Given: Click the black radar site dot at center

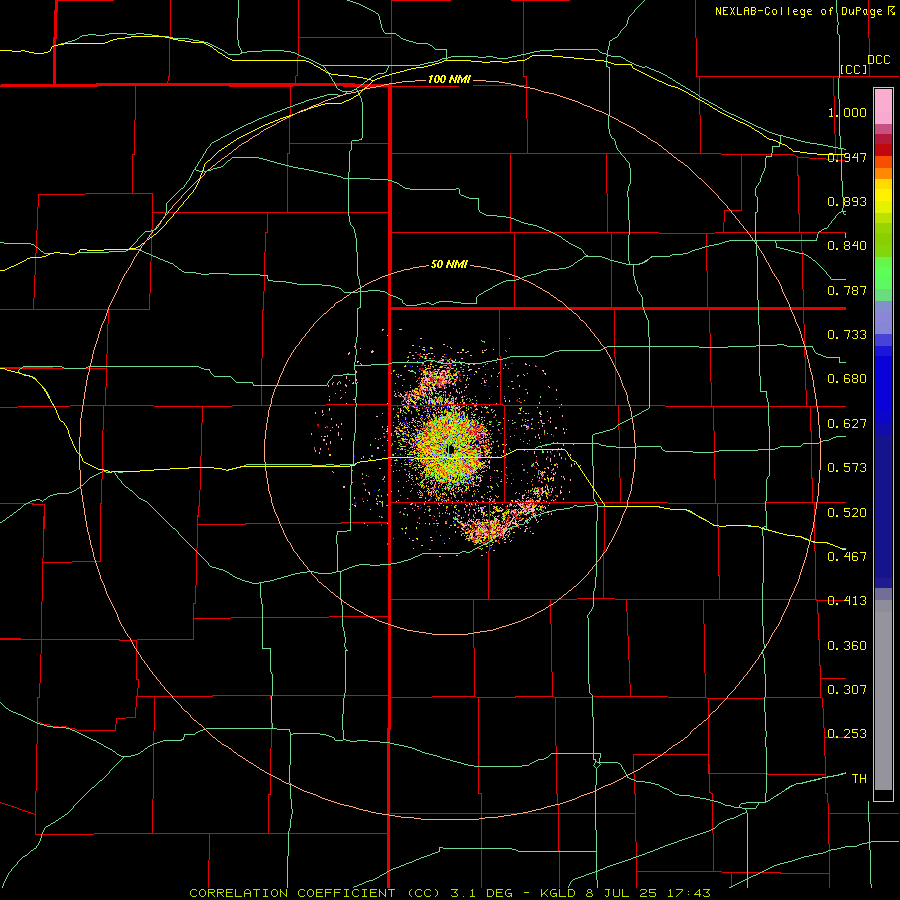Looking at the screenshot, I should point(451,449).
